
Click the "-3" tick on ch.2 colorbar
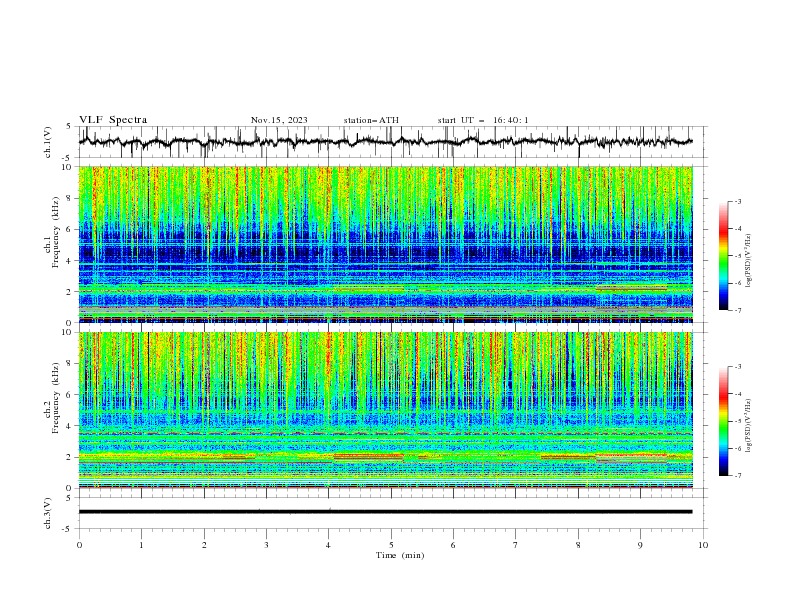coord(737,367)
